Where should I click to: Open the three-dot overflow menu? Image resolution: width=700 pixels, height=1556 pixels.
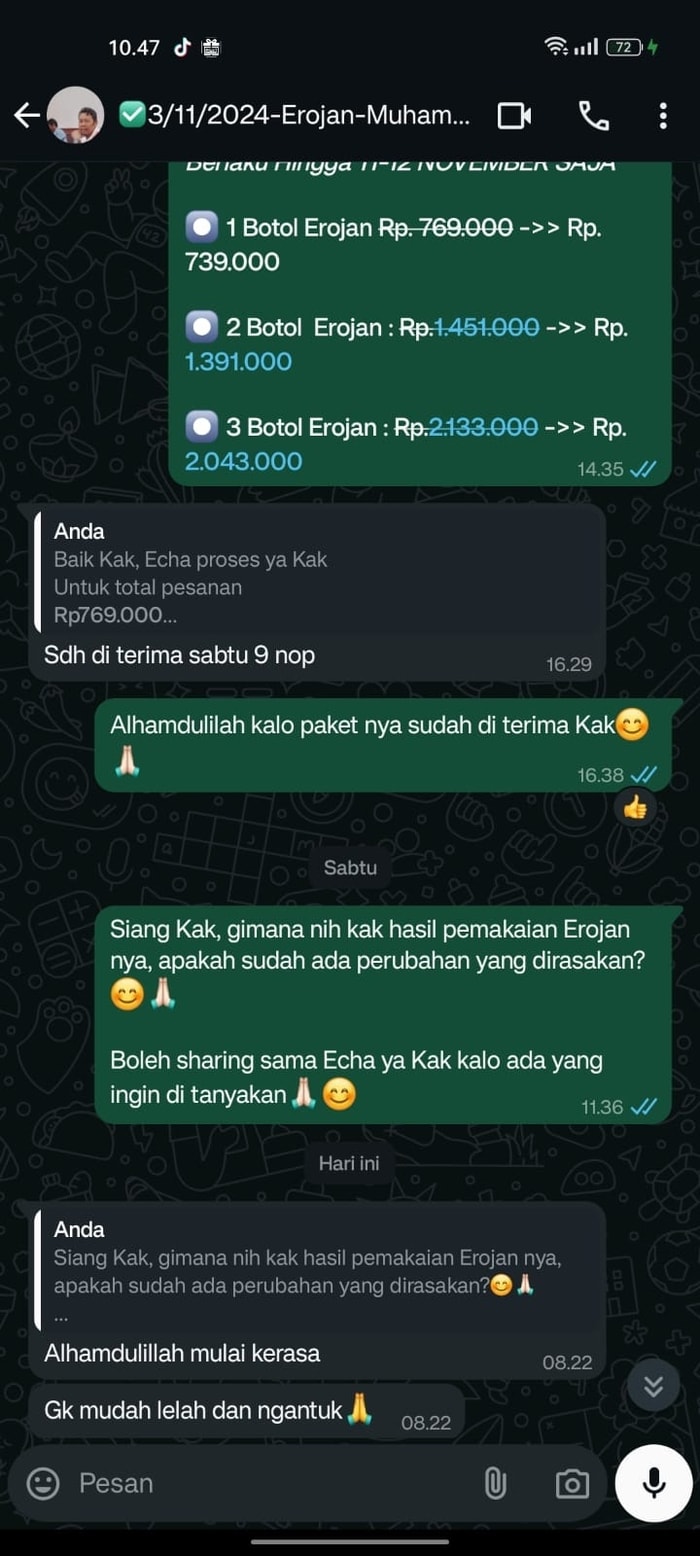[663, 116]
